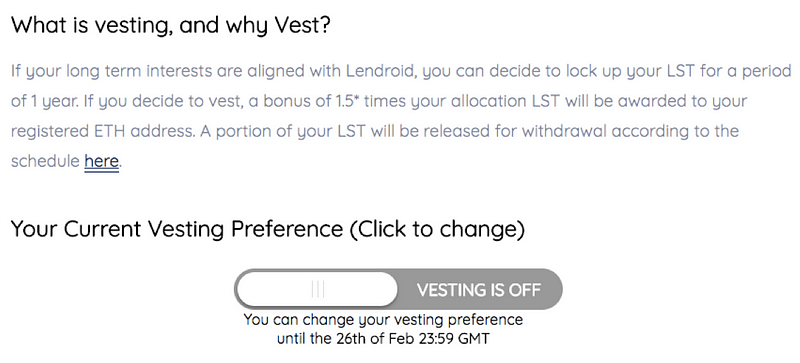Click the word 'schedule' before the link
The image size is (800, 363).
[45, 162]
